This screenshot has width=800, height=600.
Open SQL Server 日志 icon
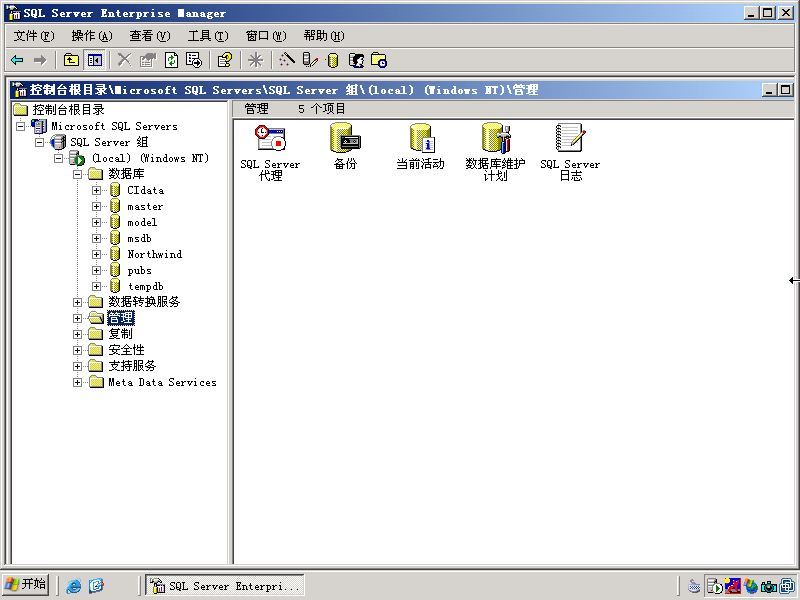tap(570, 152)
